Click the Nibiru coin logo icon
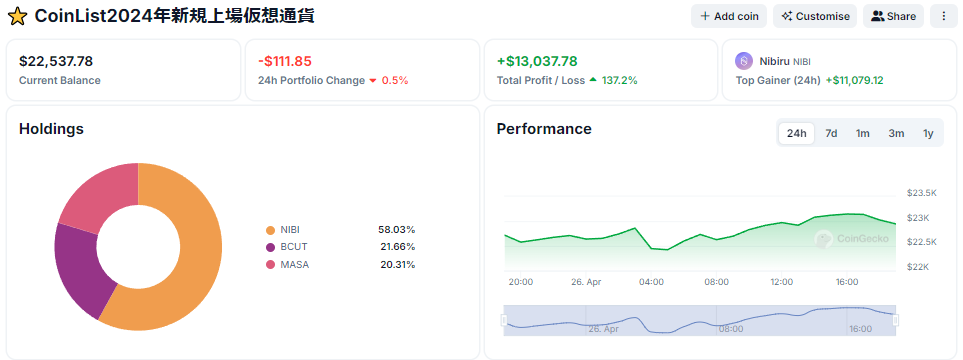 [x=744, y=61]
